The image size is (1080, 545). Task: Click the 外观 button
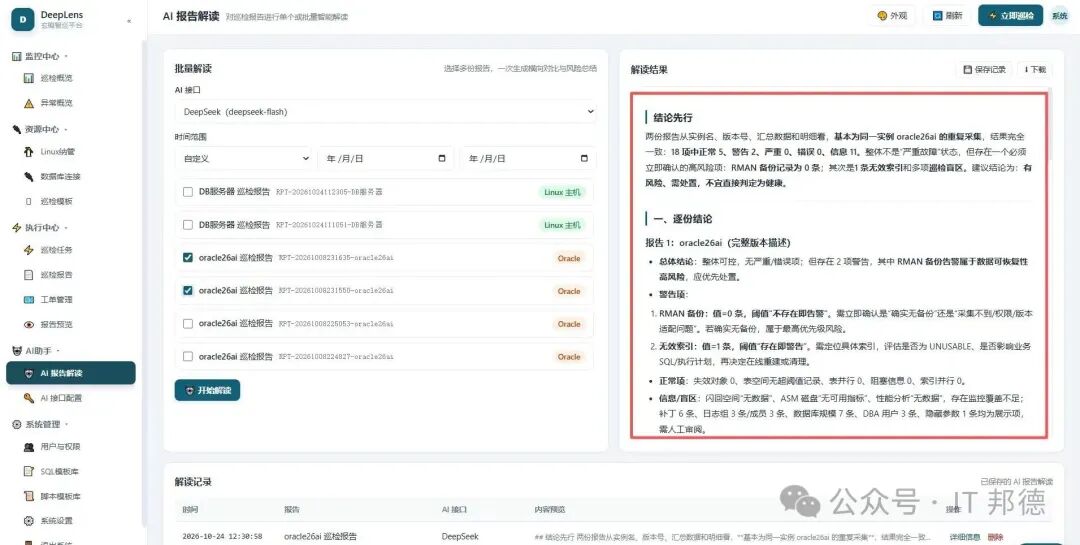point(891,15)
